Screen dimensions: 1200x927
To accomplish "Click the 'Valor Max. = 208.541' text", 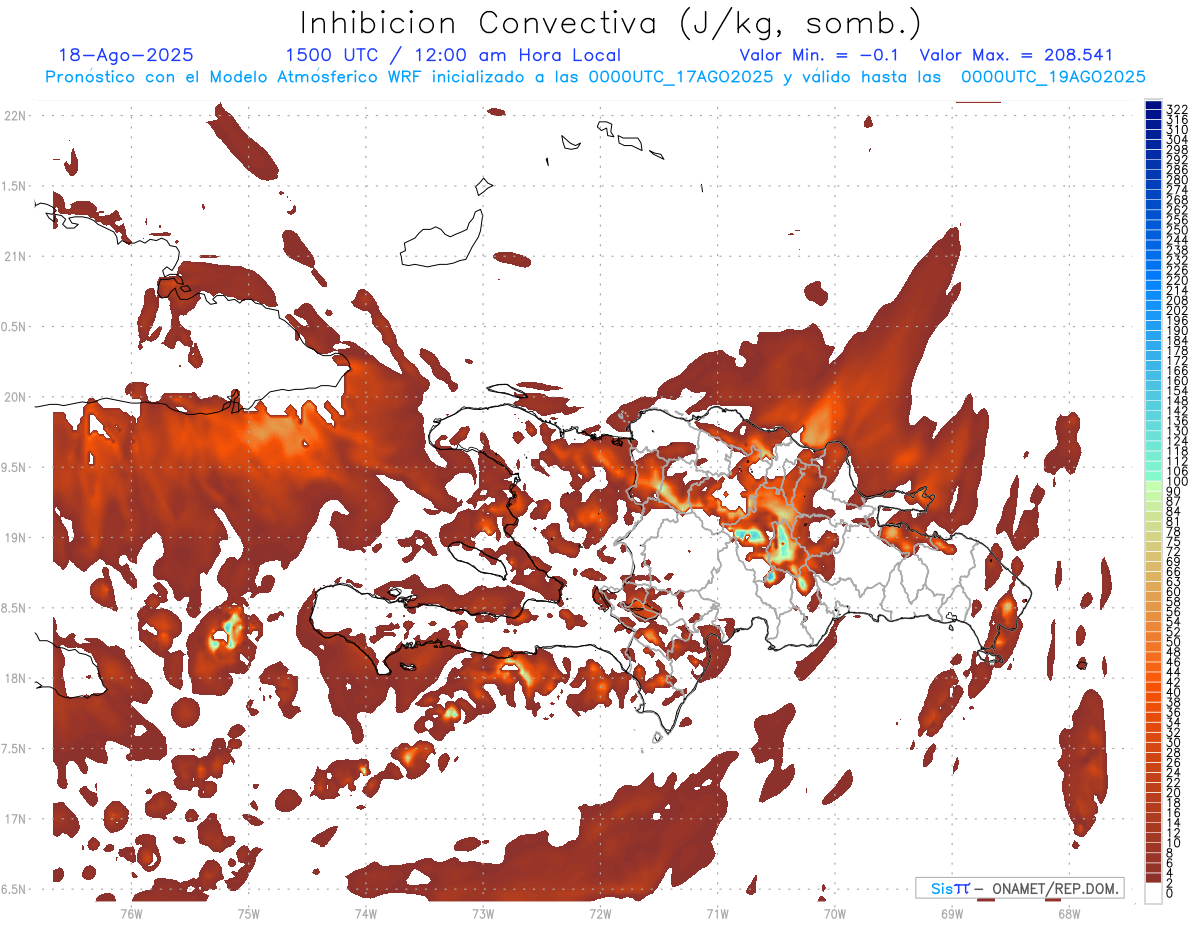I will (x=1016, y=56).
